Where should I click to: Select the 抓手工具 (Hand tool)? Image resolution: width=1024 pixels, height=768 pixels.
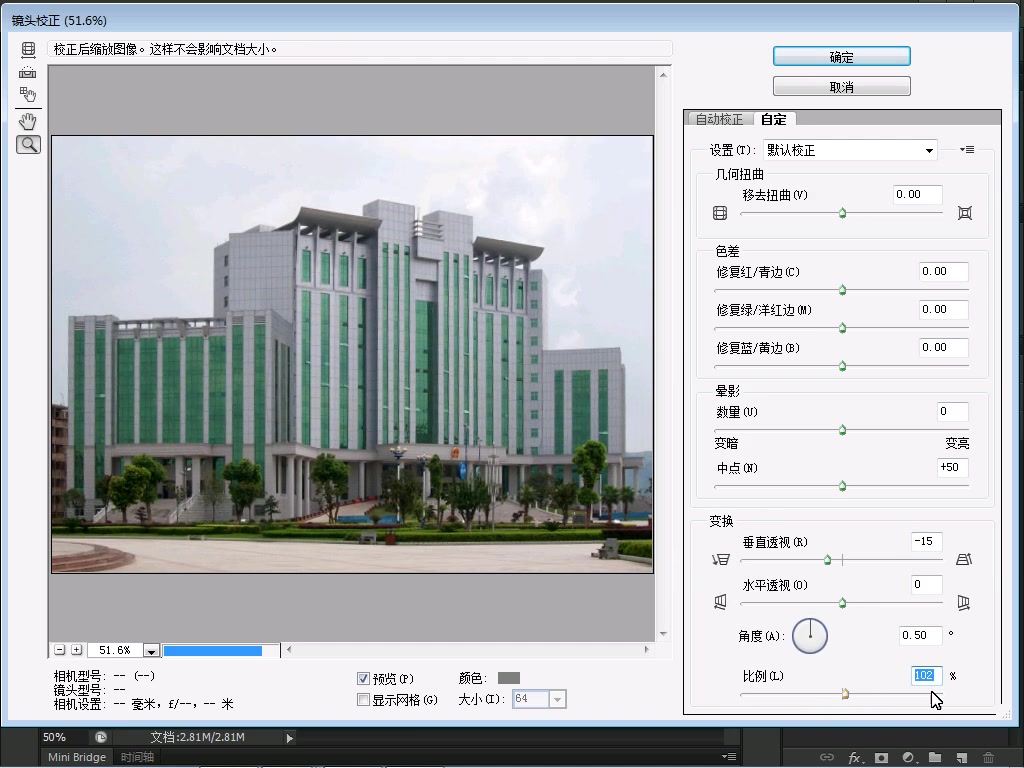tap(27, 120)
